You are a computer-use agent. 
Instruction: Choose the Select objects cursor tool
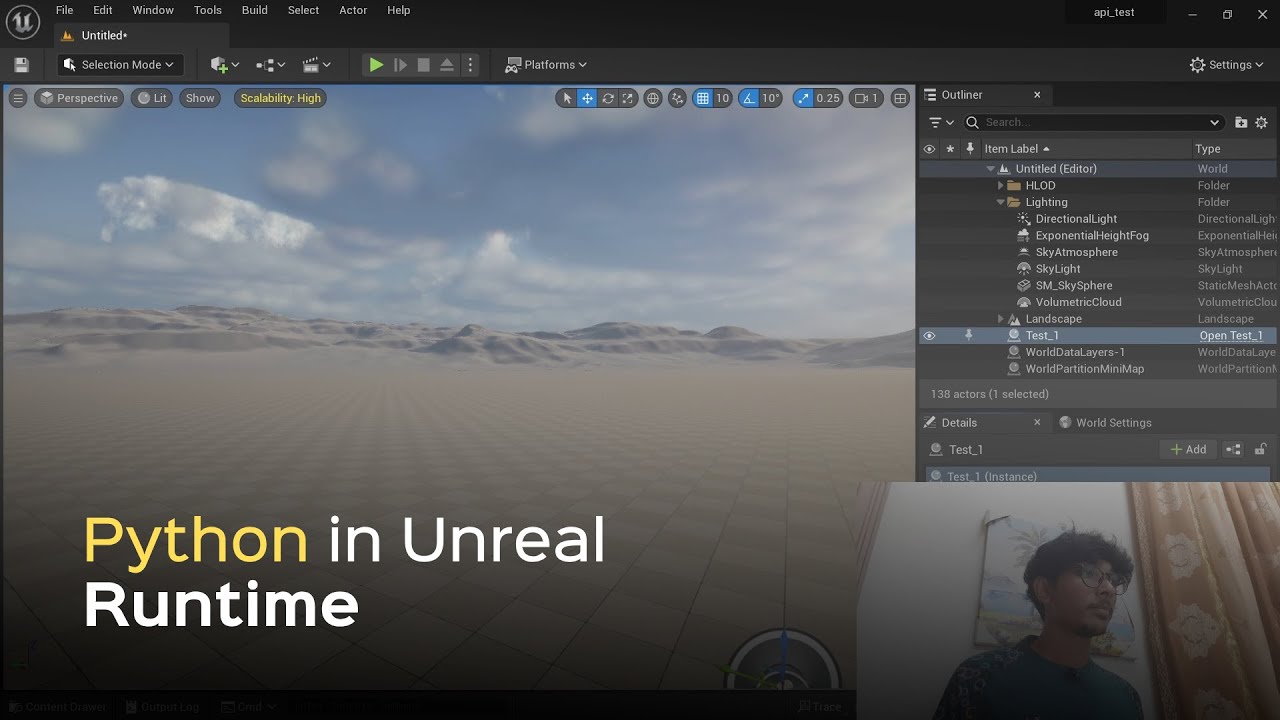click(567, 98)
